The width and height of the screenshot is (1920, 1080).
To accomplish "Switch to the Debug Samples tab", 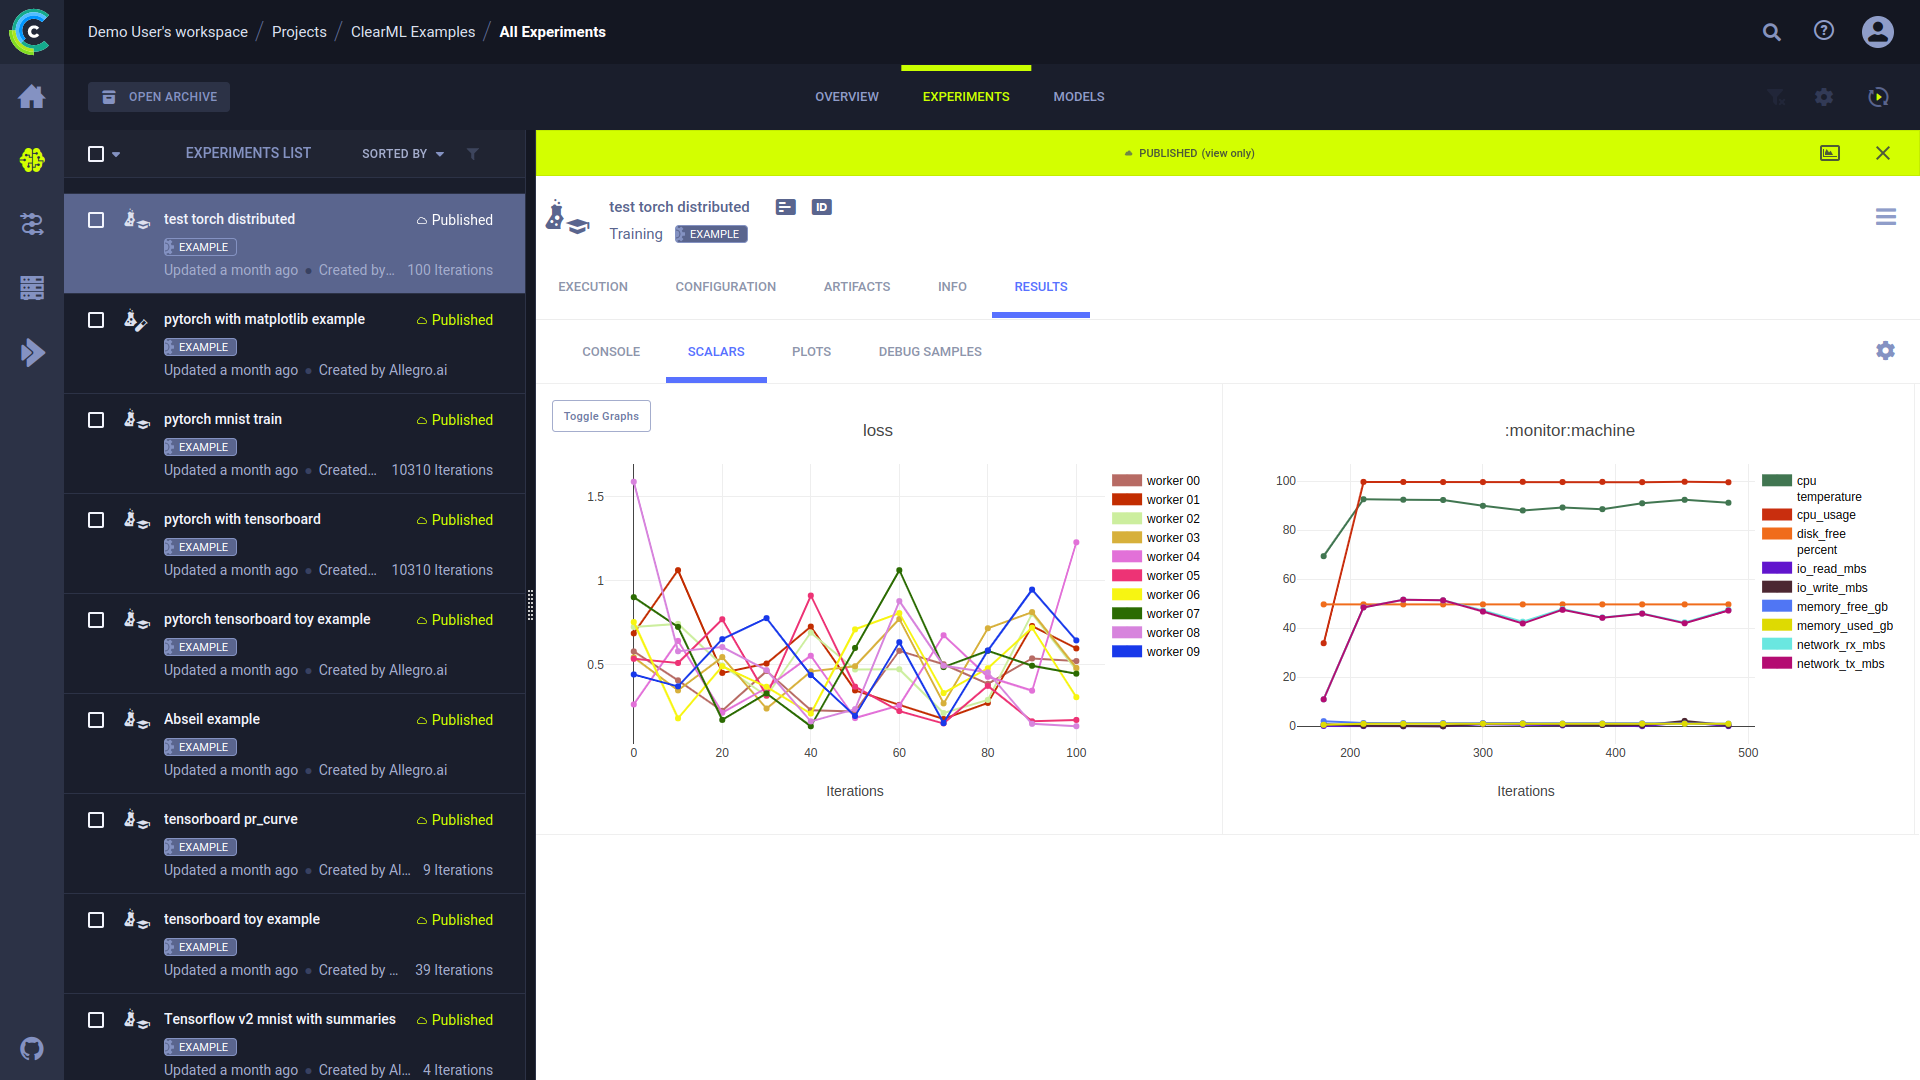I will (x=929, y=352).
